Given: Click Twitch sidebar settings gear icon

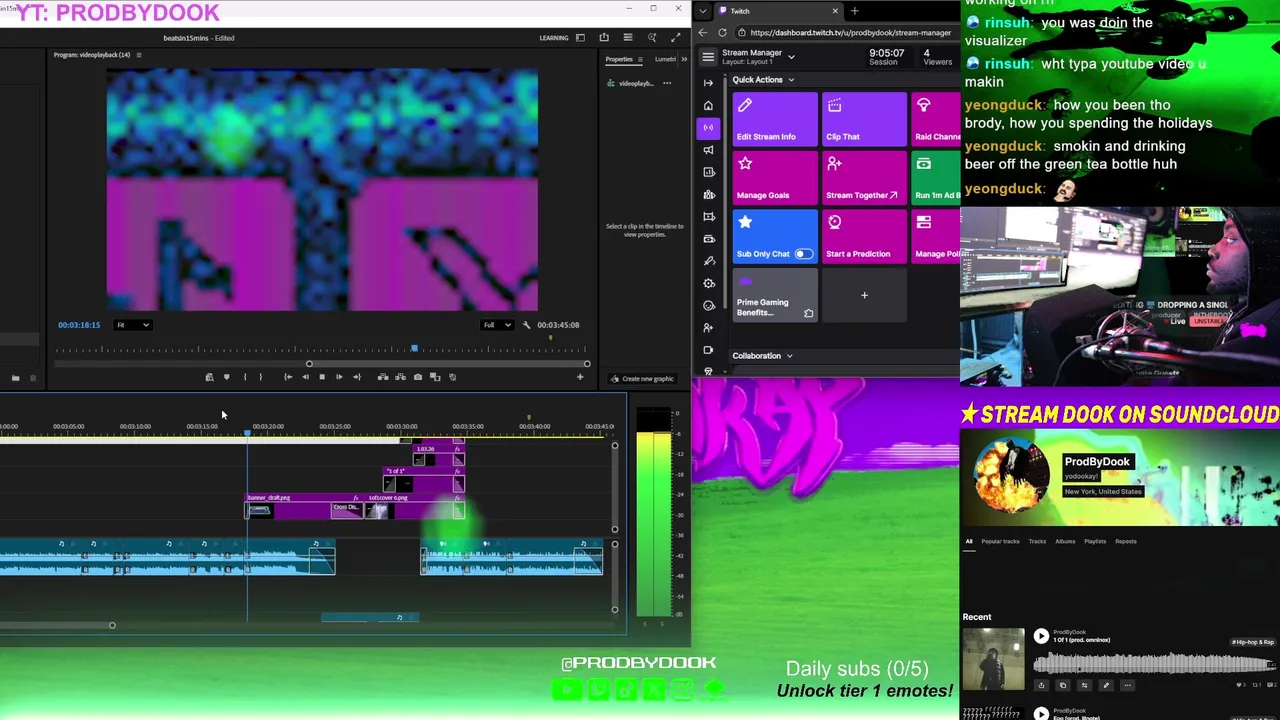Looking at the screenshot, I should 708,283.
